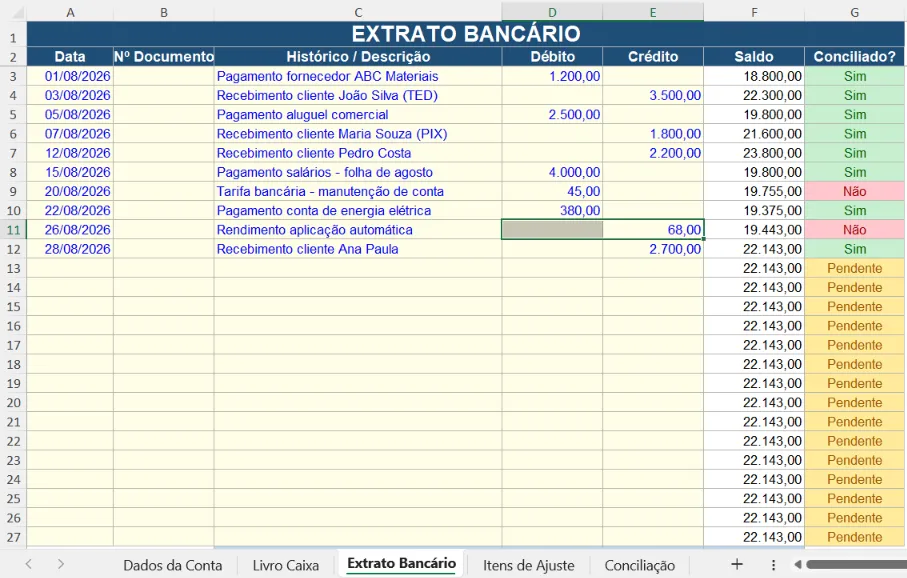Select credit value 3.500,00
907x578 pixels.
tap(652, 95)
